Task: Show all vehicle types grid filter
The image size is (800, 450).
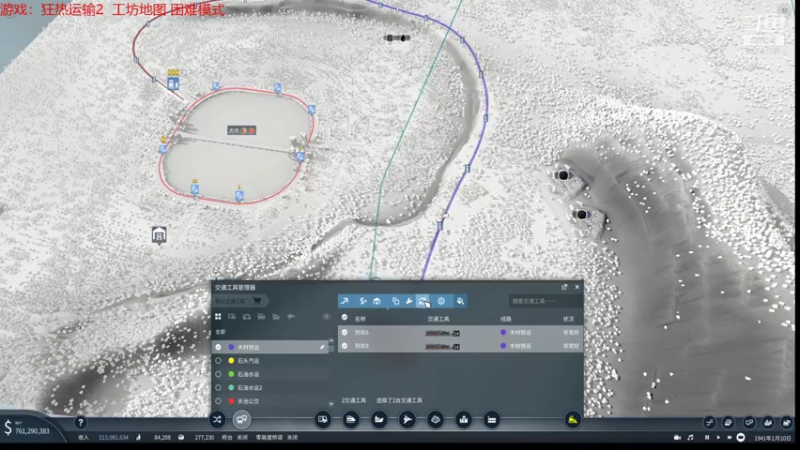Action: click(218, 317)
